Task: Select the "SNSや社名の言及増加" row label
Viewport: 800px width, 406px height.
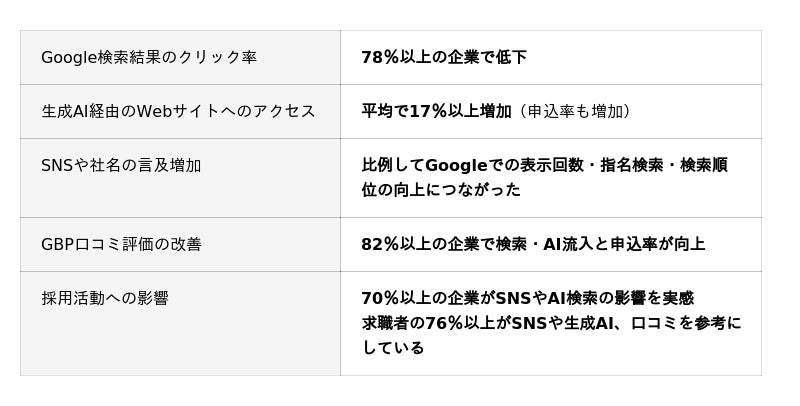Action: pos(121,165)
